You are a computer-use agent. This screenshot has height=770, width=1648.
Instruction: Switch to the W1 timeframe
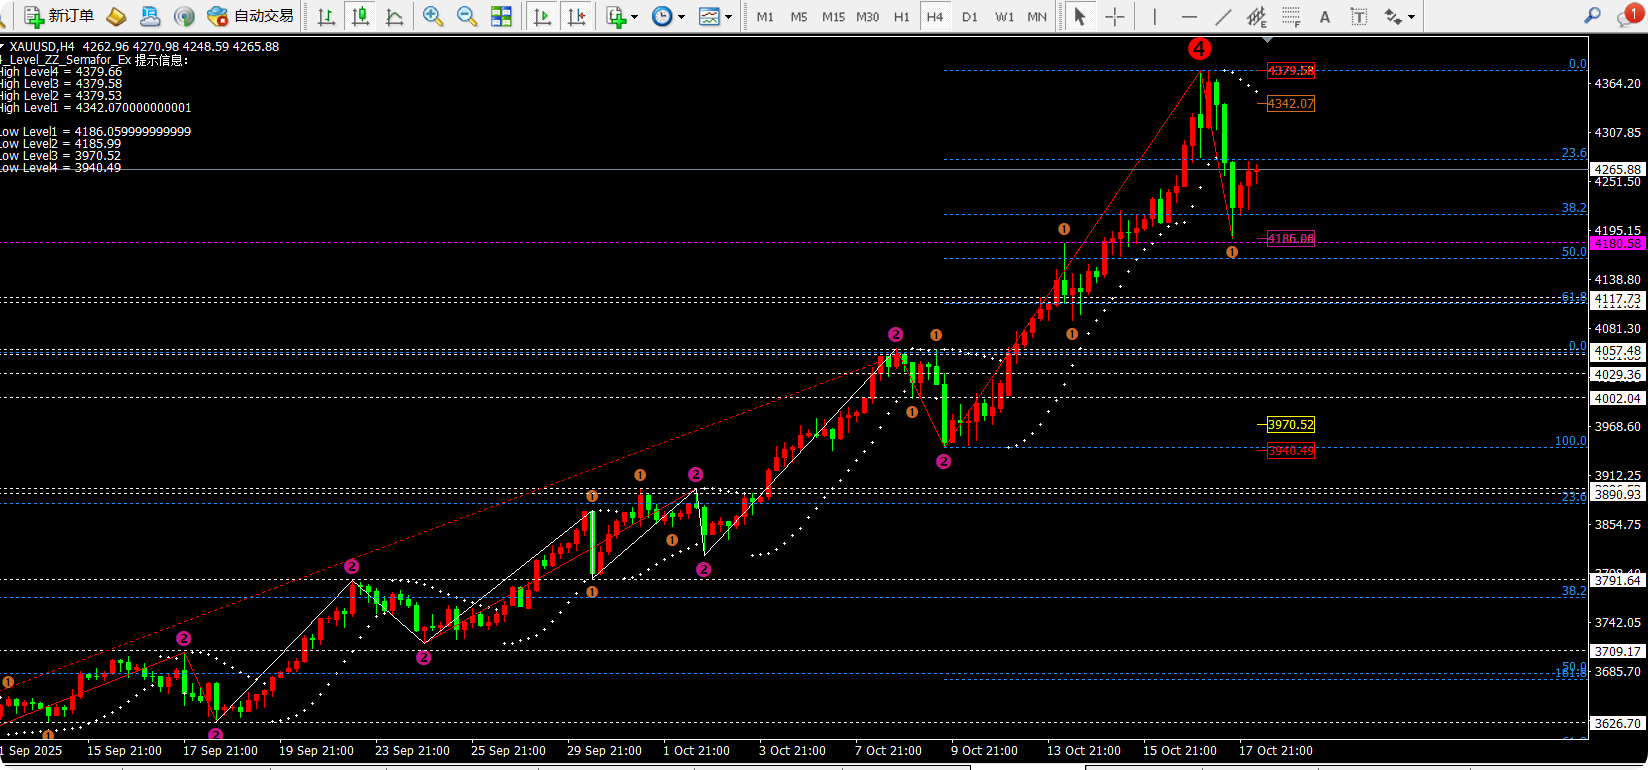pos(1005,17)
